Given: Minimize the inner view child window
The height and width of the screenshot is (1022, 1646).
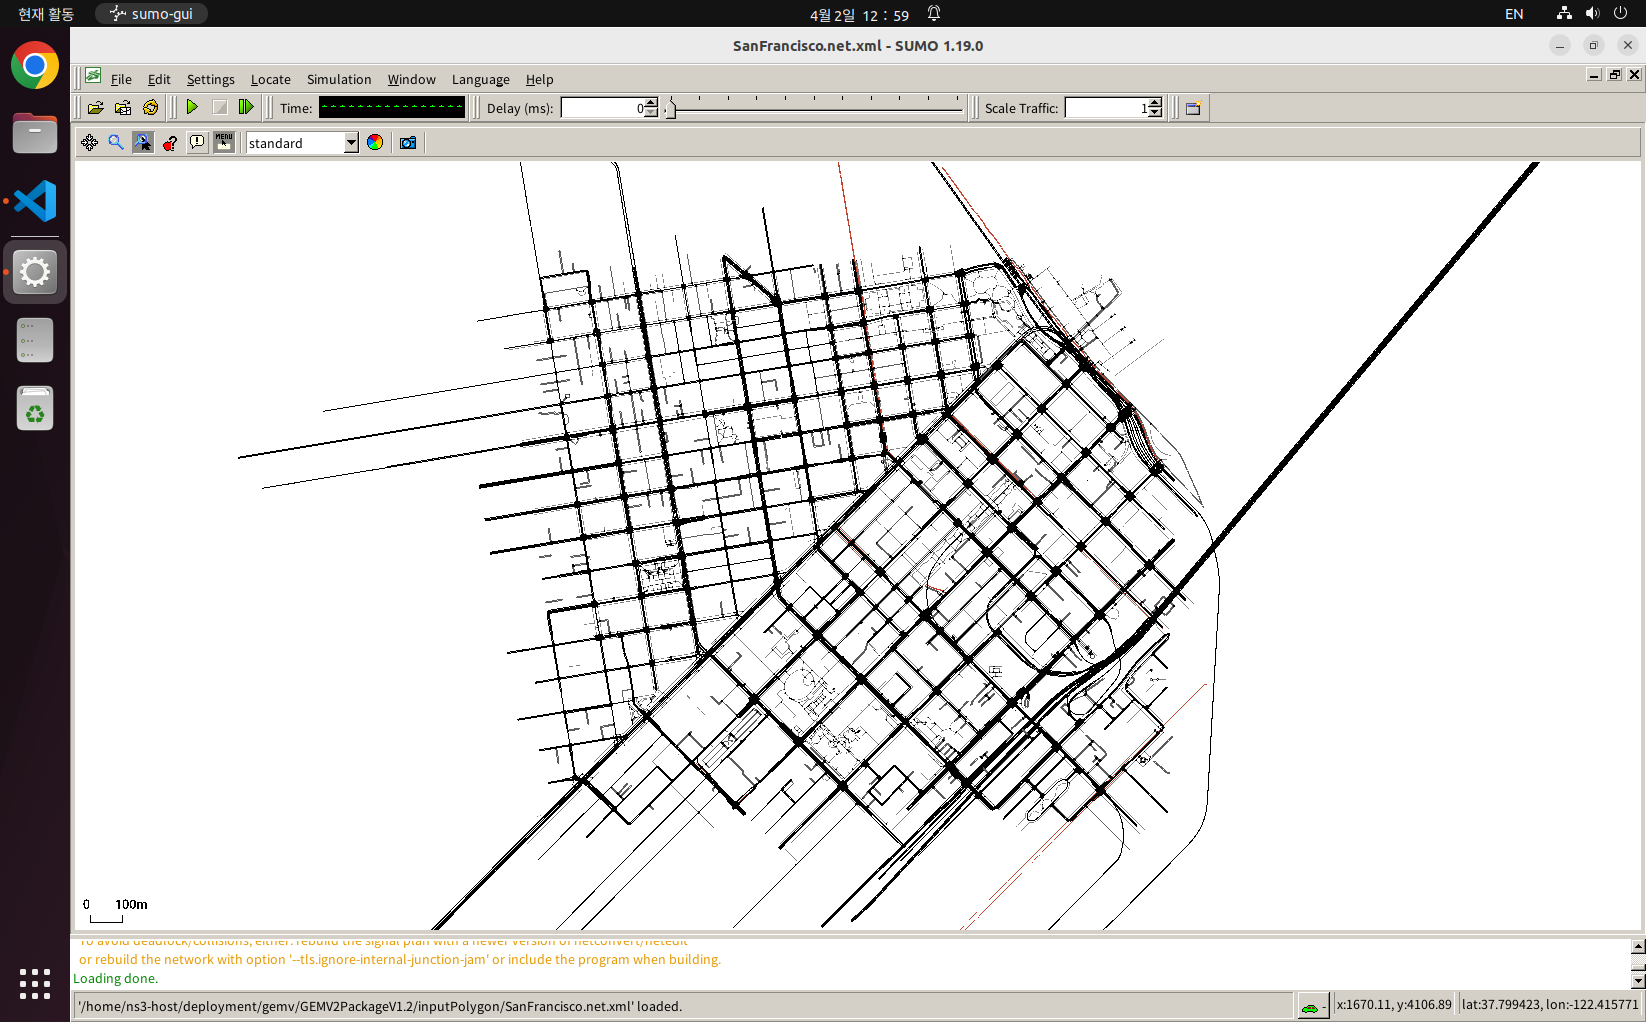Looking at the screenshot, I should (x=1594, y=75).
